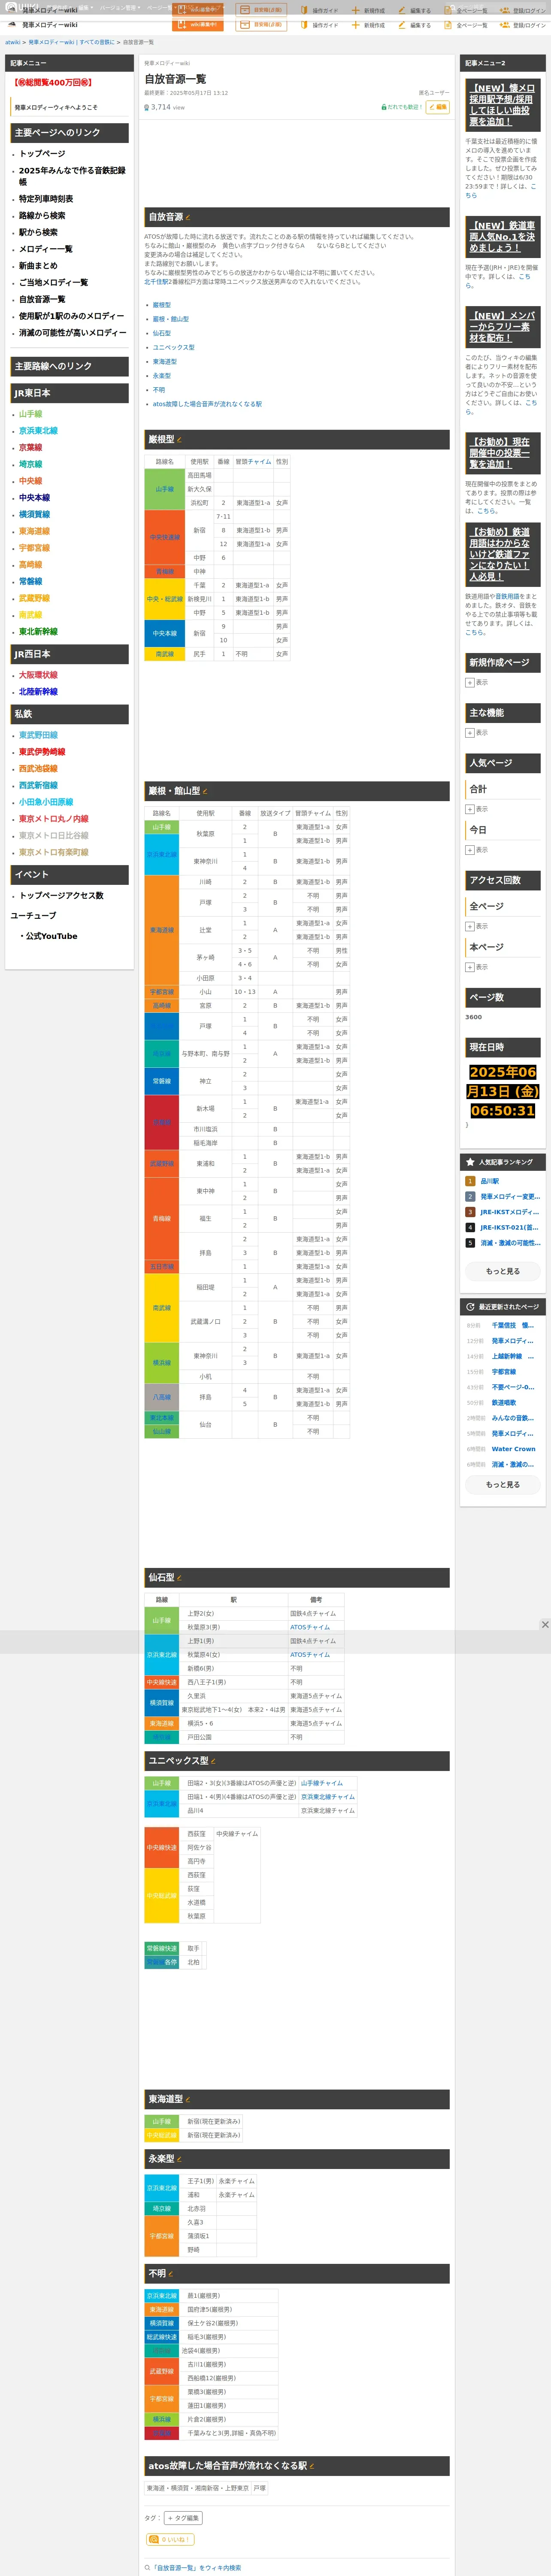Open ご当地メロディー一覧 in left menu
The image size is (551, 2576).
tap(53, 282)
